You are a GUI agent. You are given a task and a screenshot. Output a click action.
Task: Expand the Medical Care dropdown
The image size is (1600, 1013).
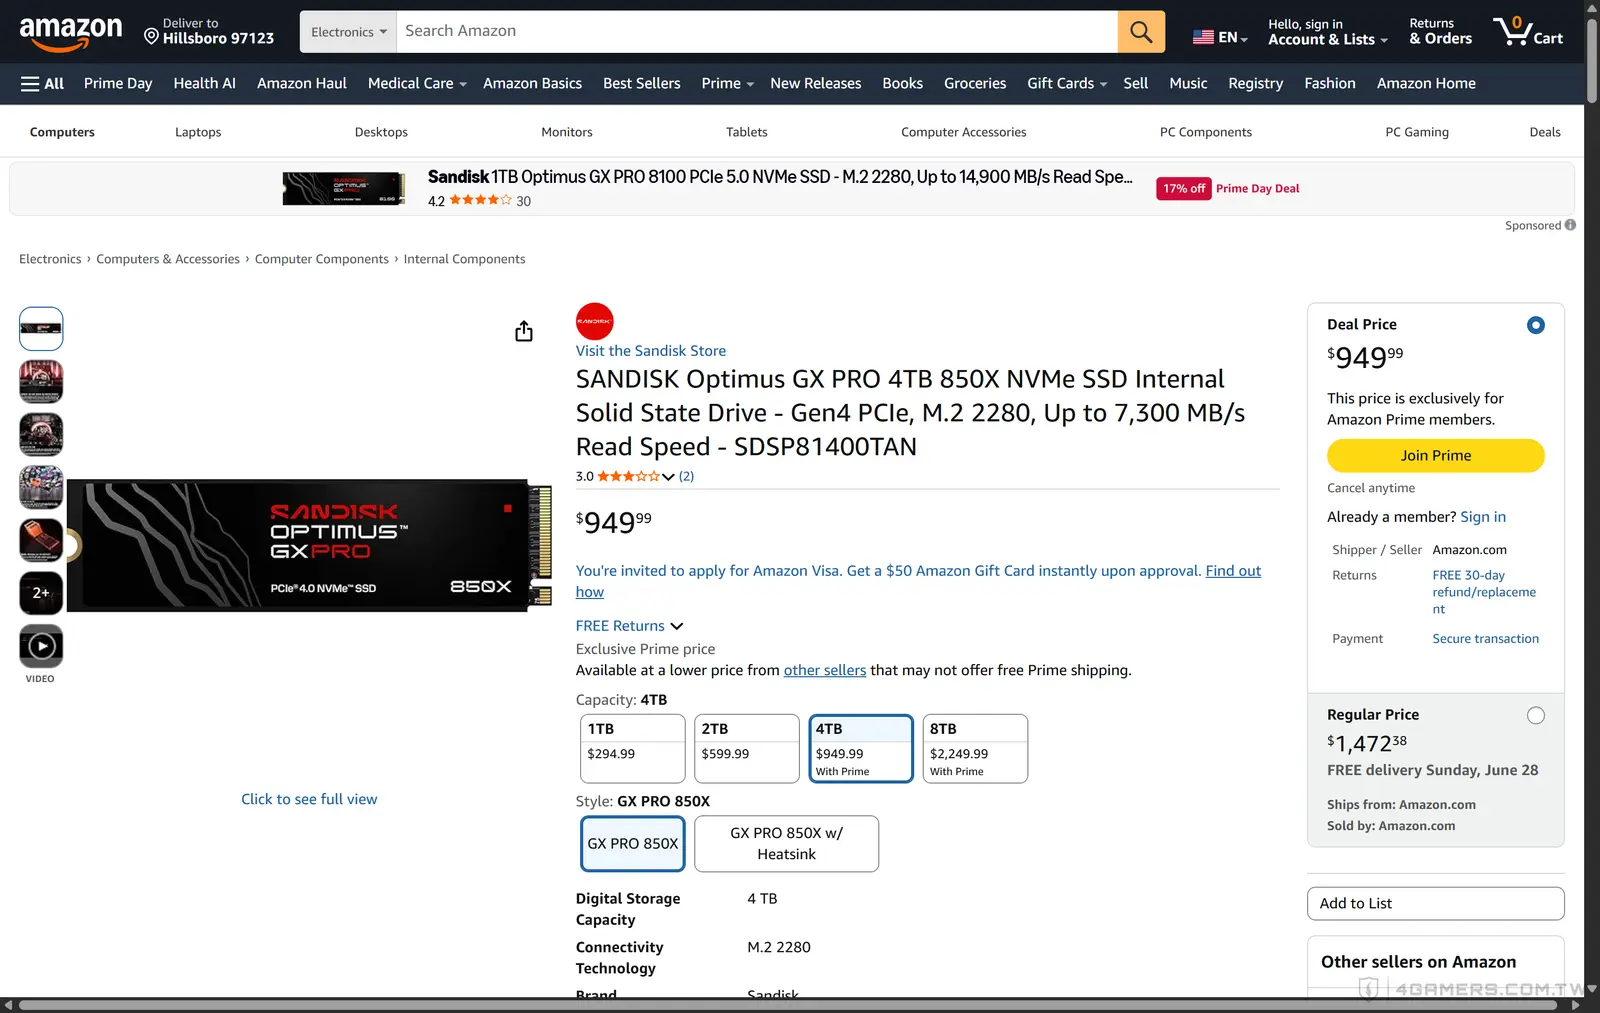click(x=417, y=84)
